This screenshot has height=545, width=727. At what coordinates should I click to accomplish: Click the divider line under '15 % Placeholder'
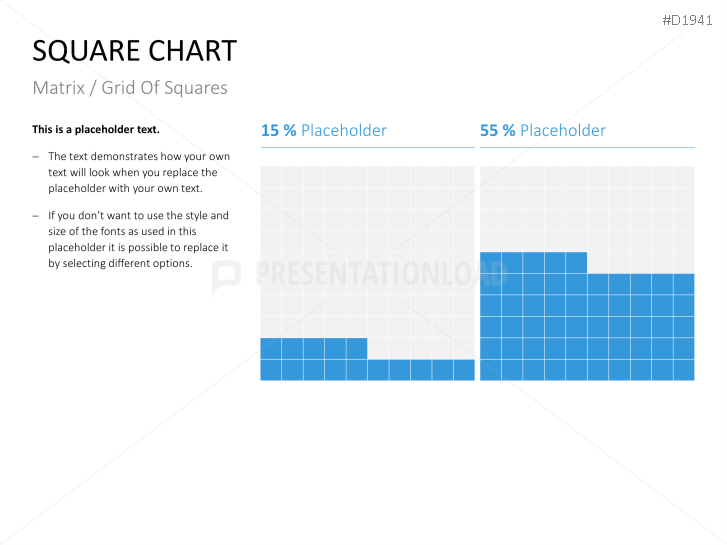click(x=367, y=148)
